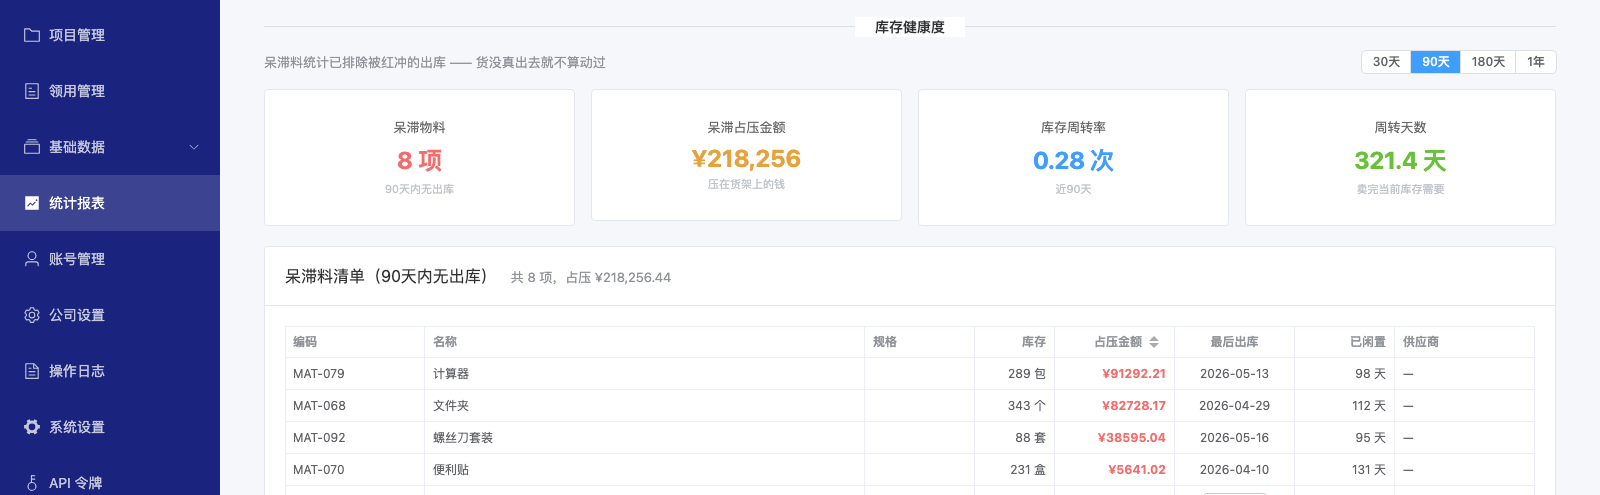Click the 95 天 idle days cell

click(1345, 438)
